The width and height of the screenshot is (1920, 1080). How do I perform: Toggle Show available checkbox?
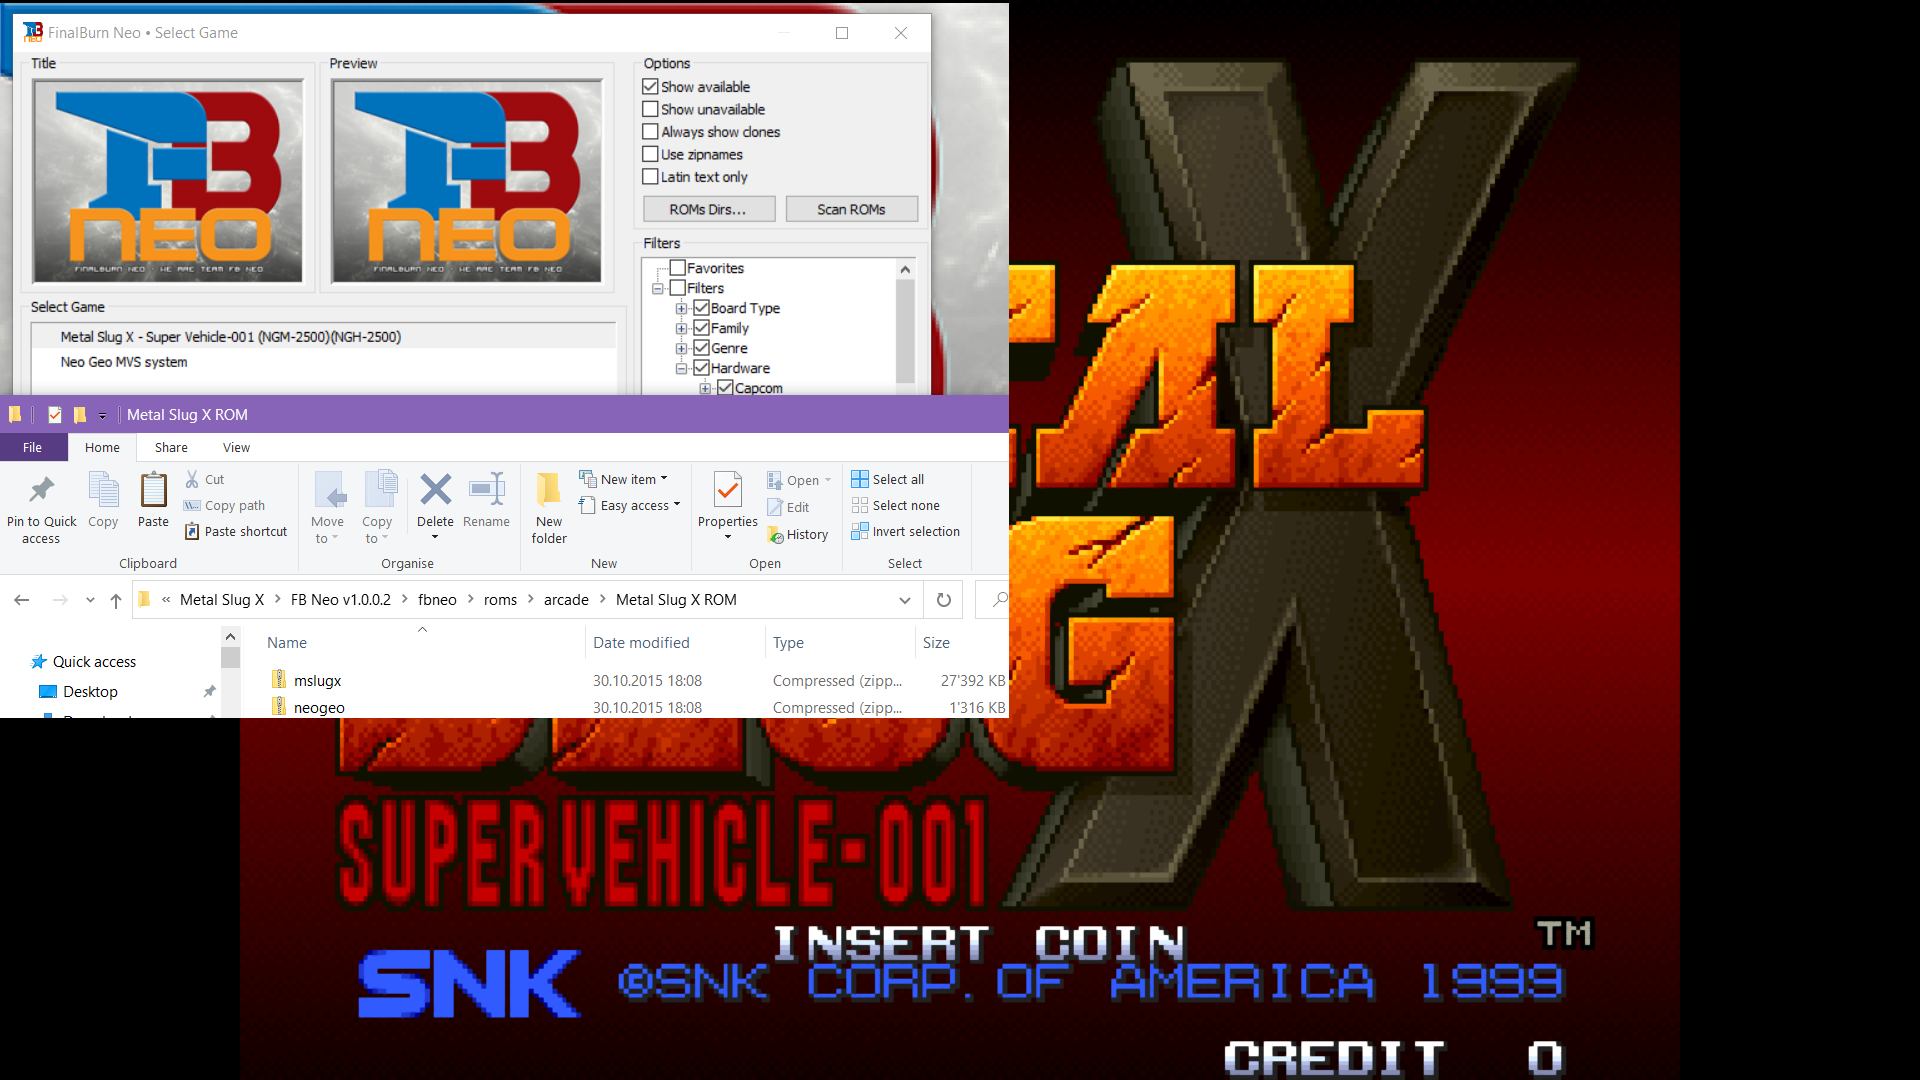[650, 87]
